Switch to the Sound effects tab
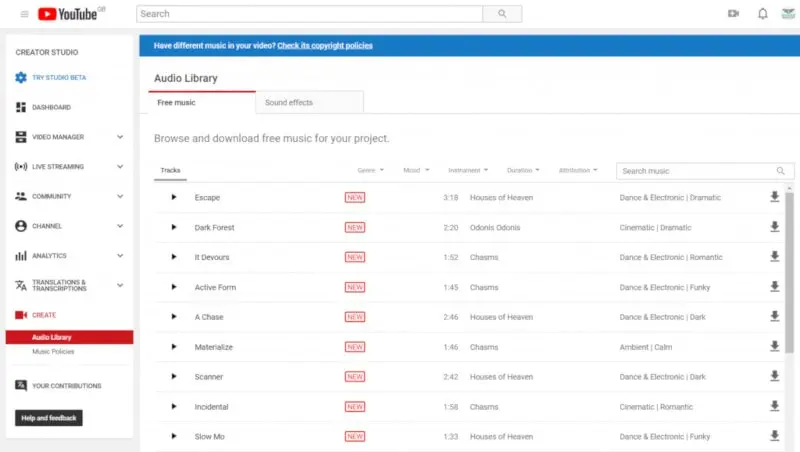 click(310, 102)
